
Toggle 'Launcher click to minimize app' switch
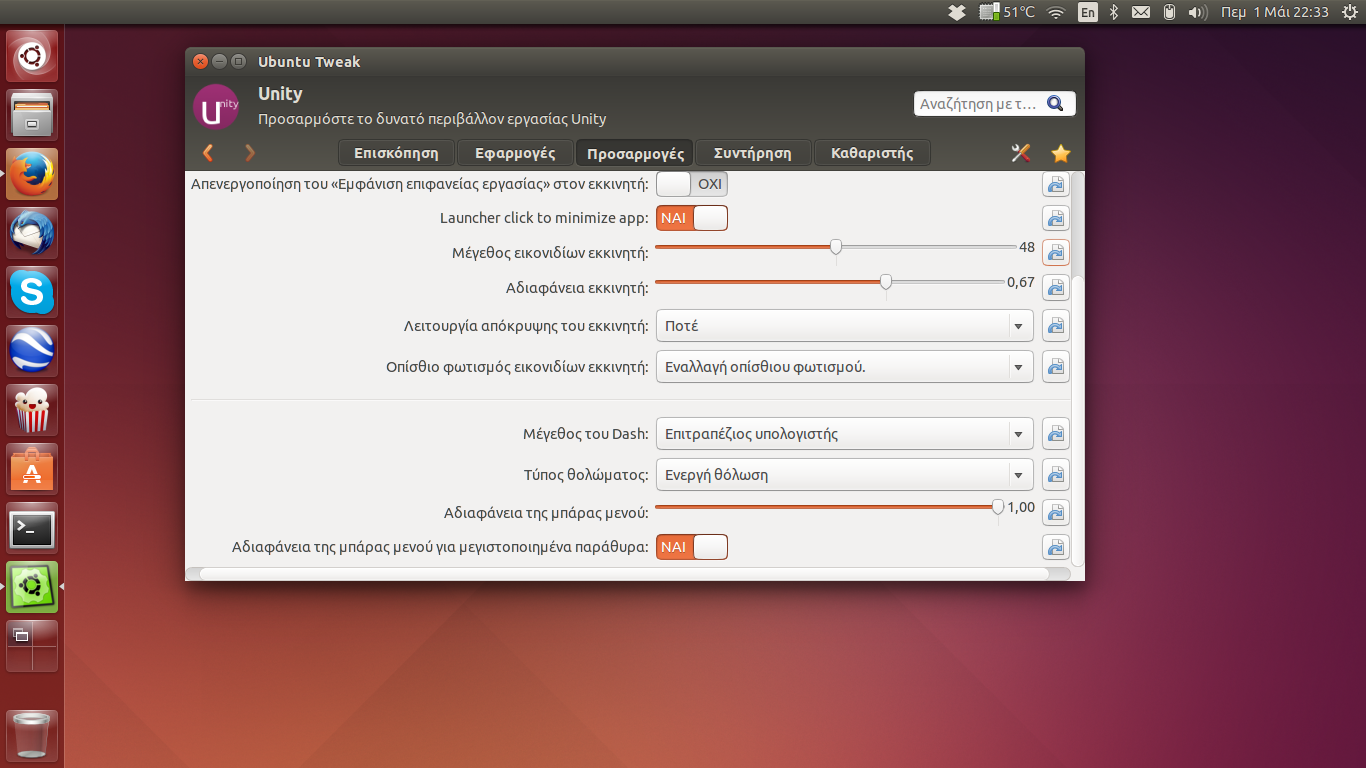(x=692, y=218)
